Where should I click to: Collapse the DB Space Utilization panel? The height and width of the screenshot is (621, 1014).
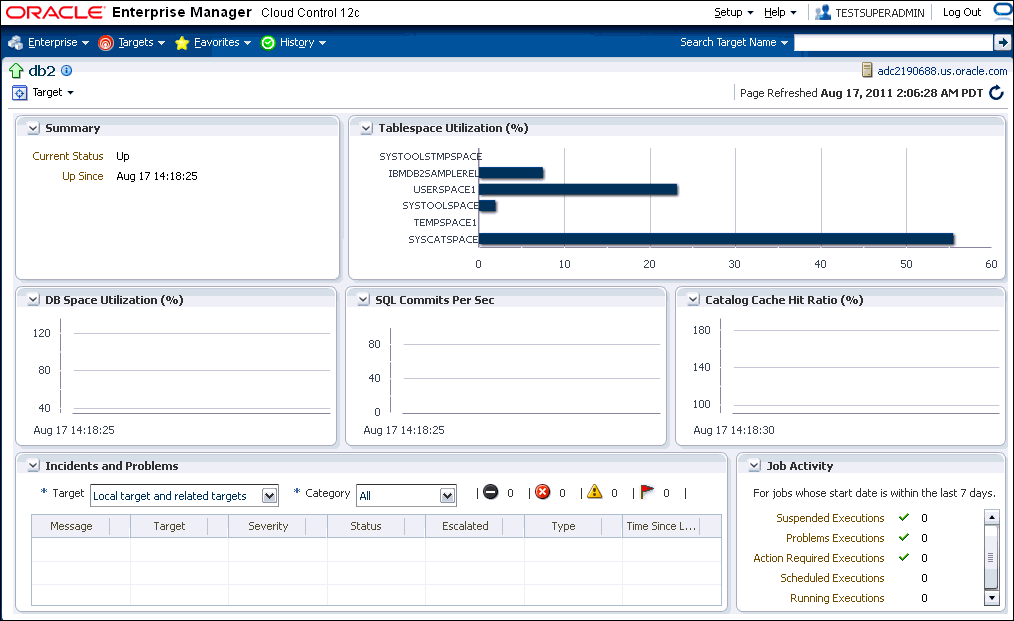(33, 300)
